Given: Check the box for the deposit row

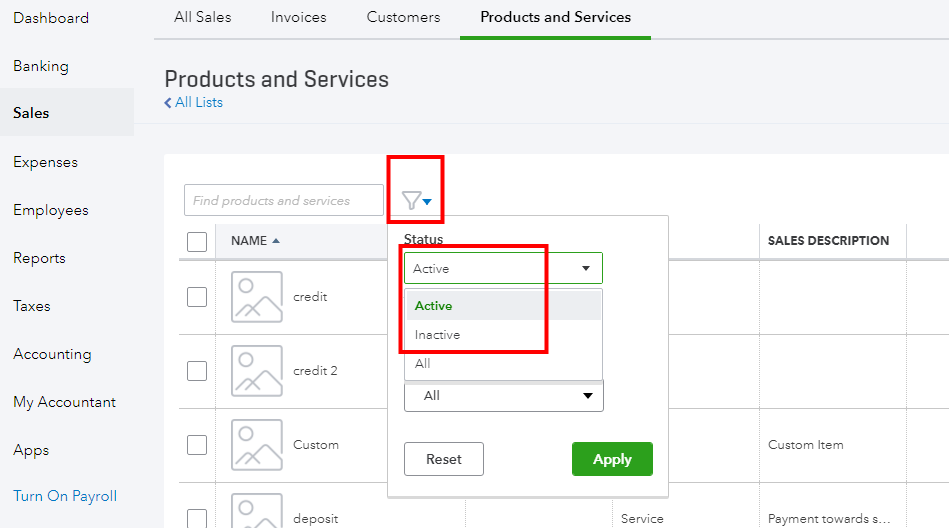Looking at the screenshot, I should click(x=197, y=518).
